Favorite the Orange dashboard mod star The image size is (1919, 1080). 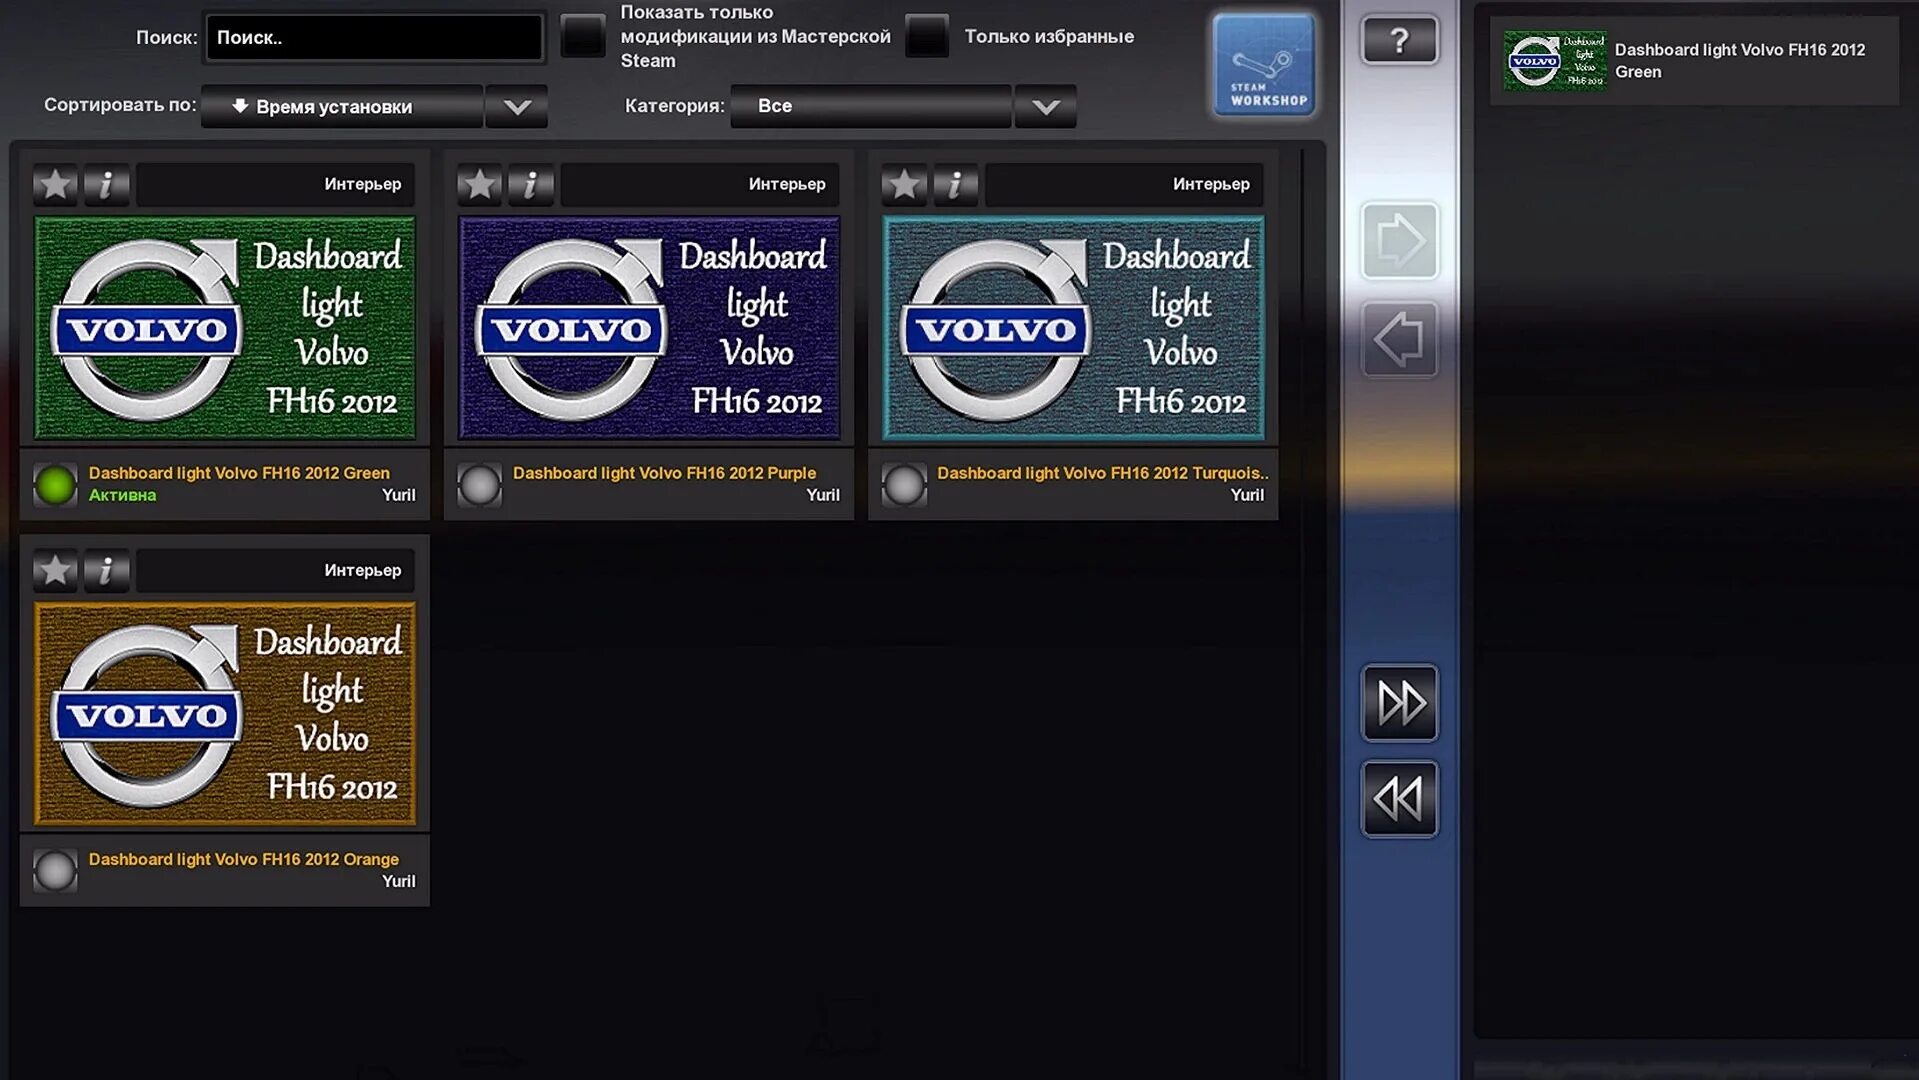point(55,570)
